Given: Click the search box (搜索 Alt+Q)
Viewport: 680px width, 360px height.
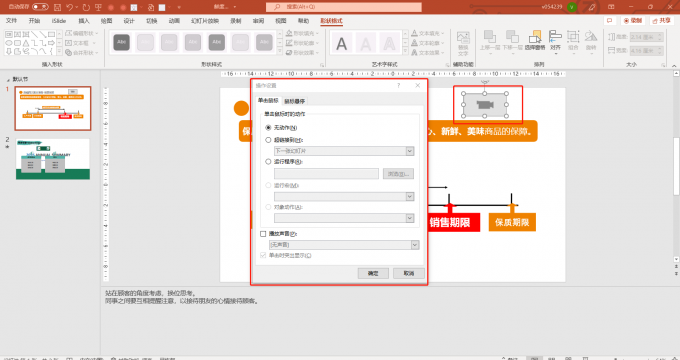Looking at the screenshot, I should (343, 7).
